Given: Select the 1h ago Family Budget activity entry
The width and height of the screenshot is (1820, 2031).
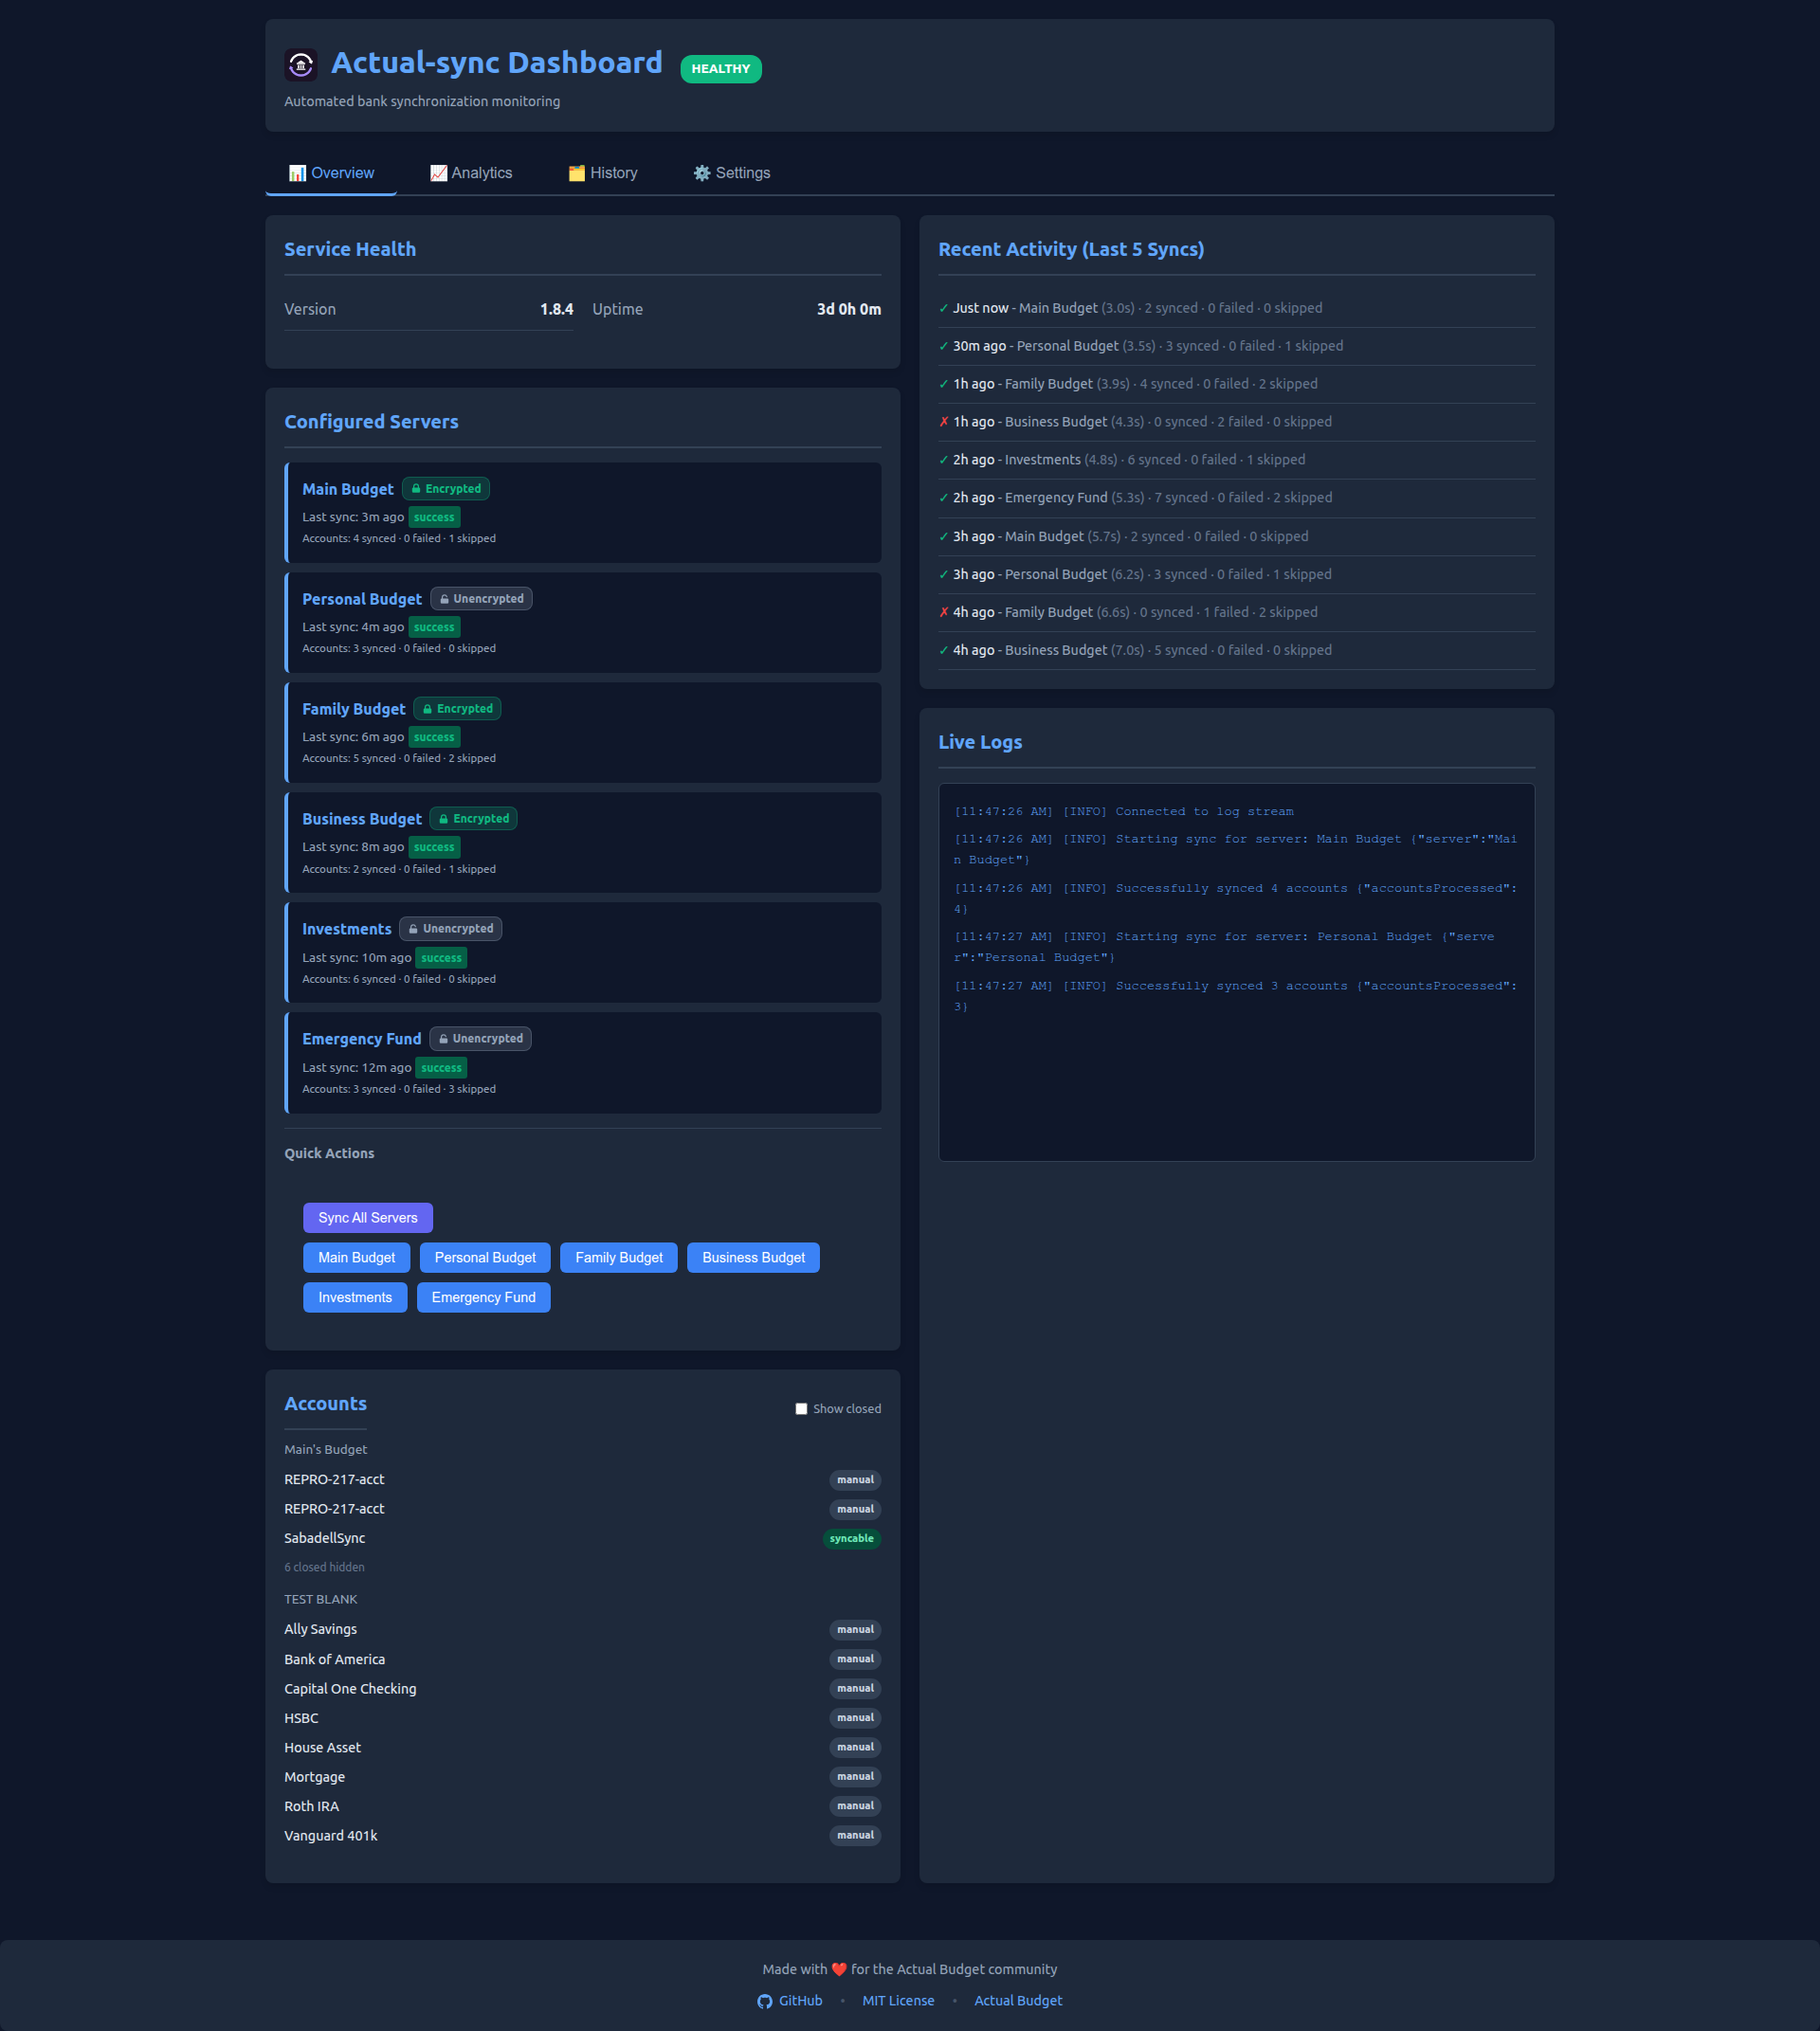Looking at the screenshot, I should (x=1237, y=384).
